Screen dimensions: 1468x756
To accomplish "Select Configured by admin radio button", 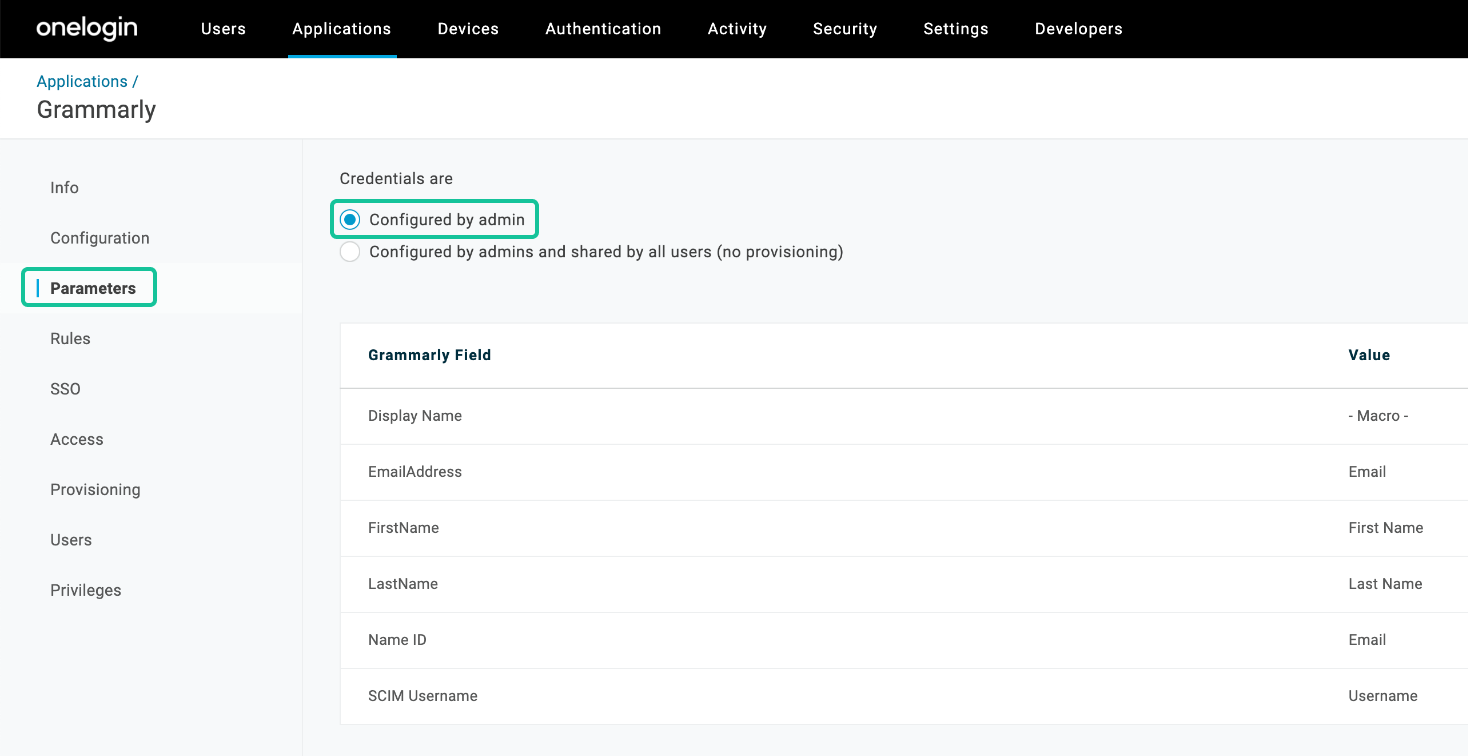I will pyautogui.click(x=350, y=220).
